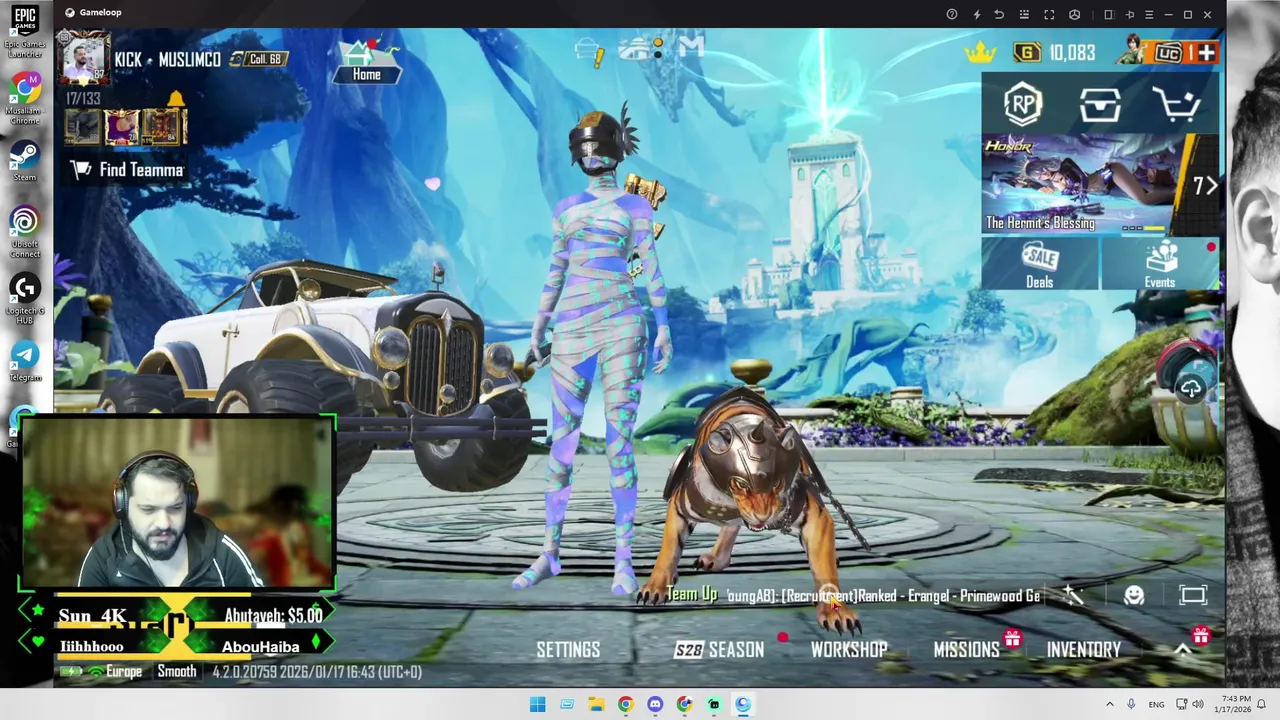Toggle GameLoop fullscreen icon
The height and width of the screenshot is (720, 1280).
pyautogui.click(x=1049, y=14)
